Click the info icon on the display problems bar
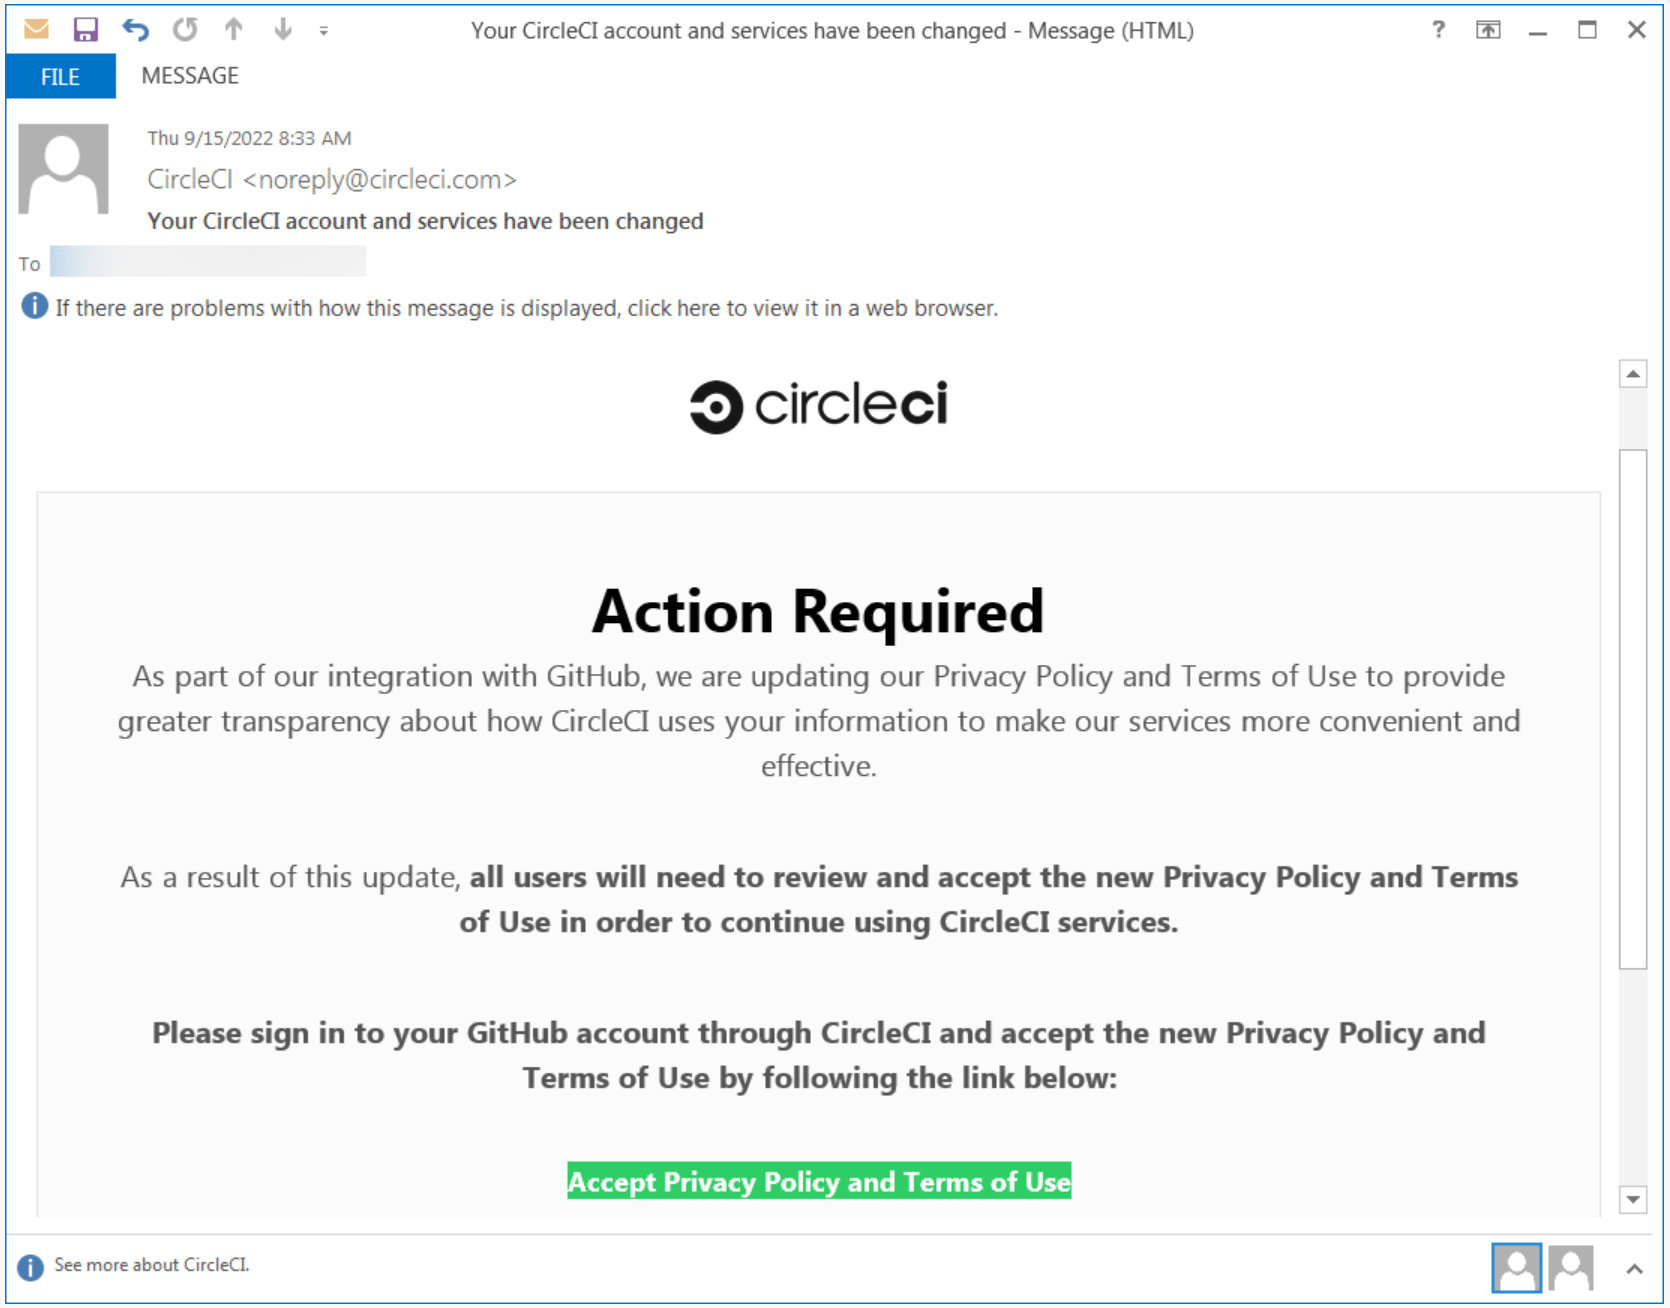This screenshot has width=1670, height=1308. coord(33,306)
